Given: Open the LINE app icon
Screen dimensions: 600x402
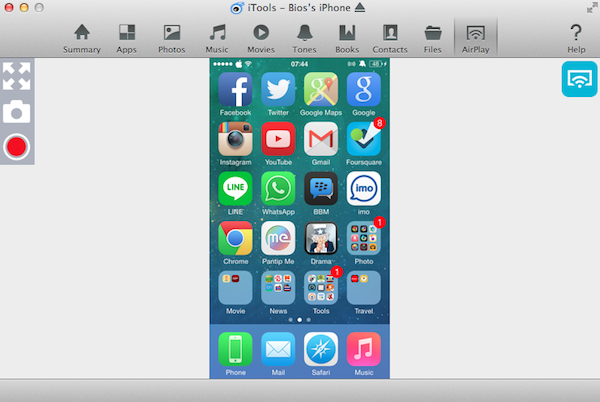Looking at the screenshot, I should tap(235, 189).
